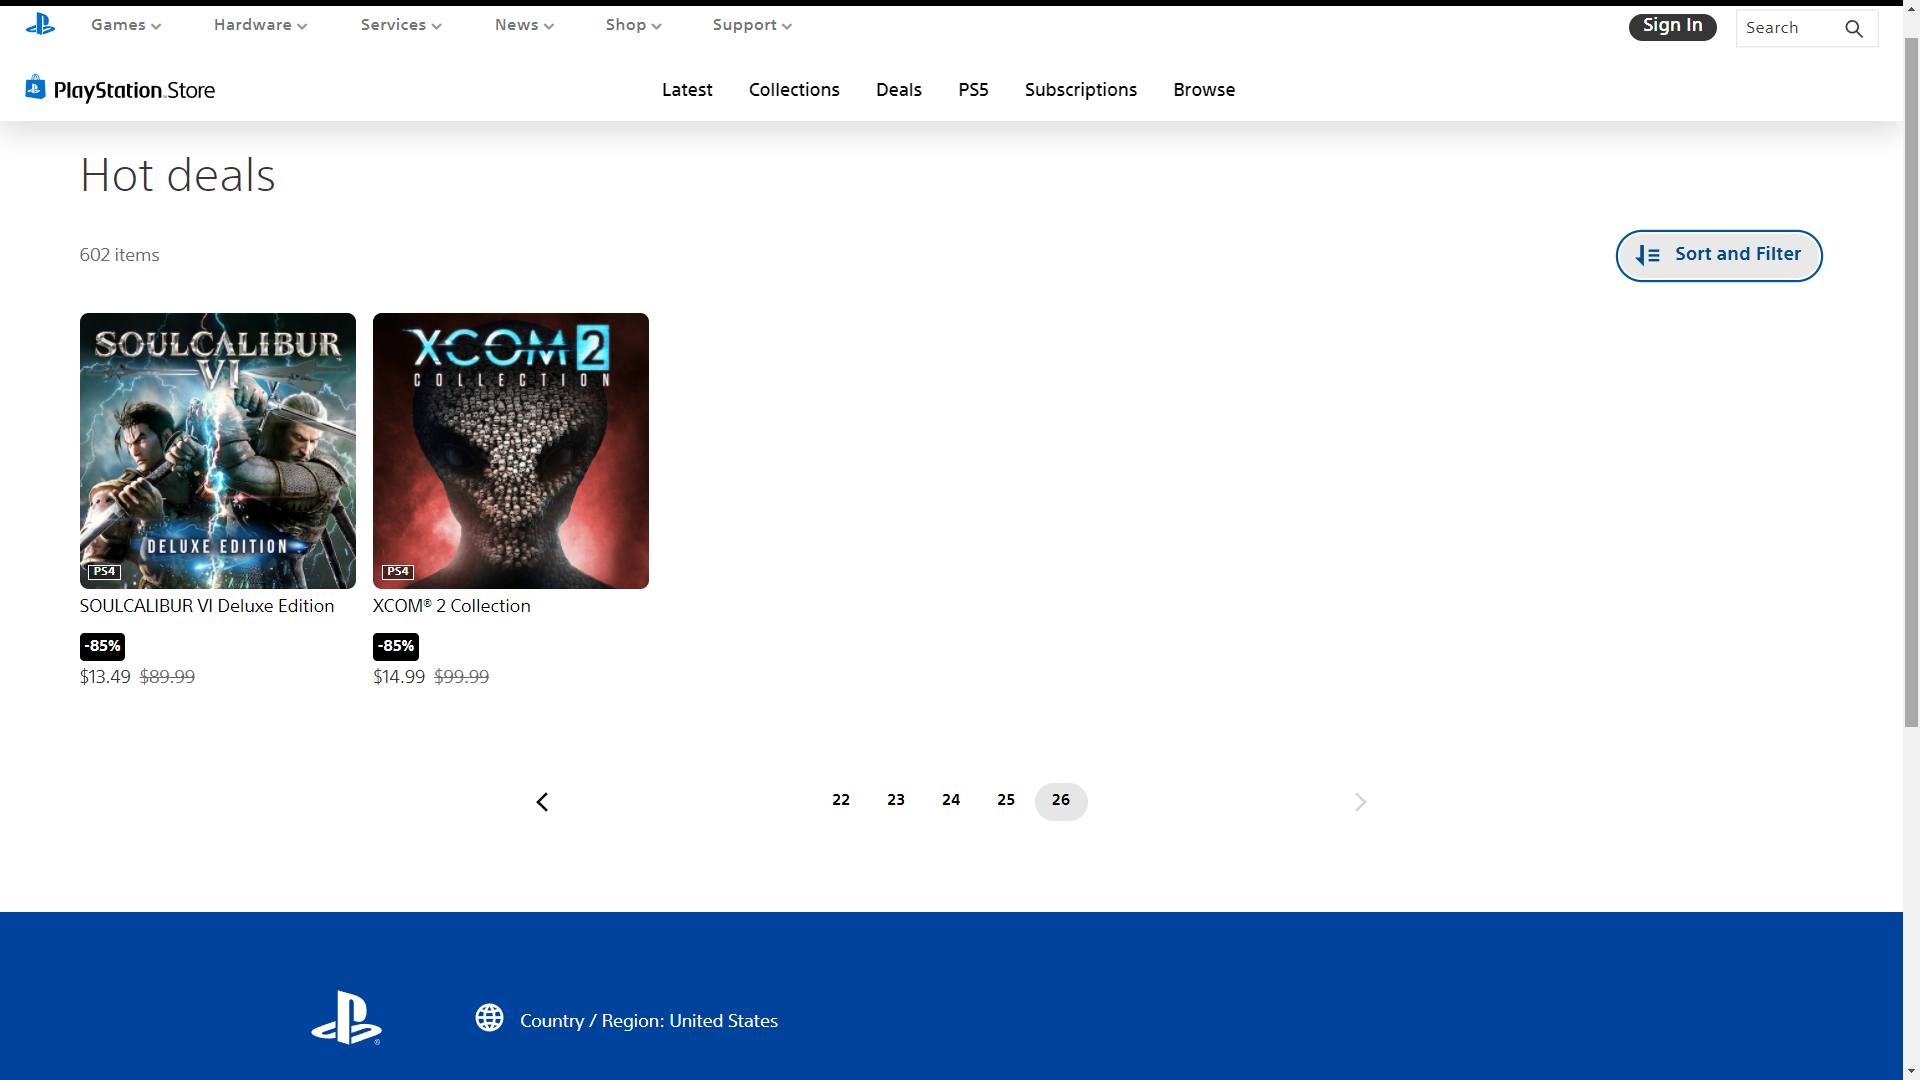Viewport: 1920px width, 1080px height.
Task: Click the footer PlayStation logo
Action: (x=346, y=1018)
